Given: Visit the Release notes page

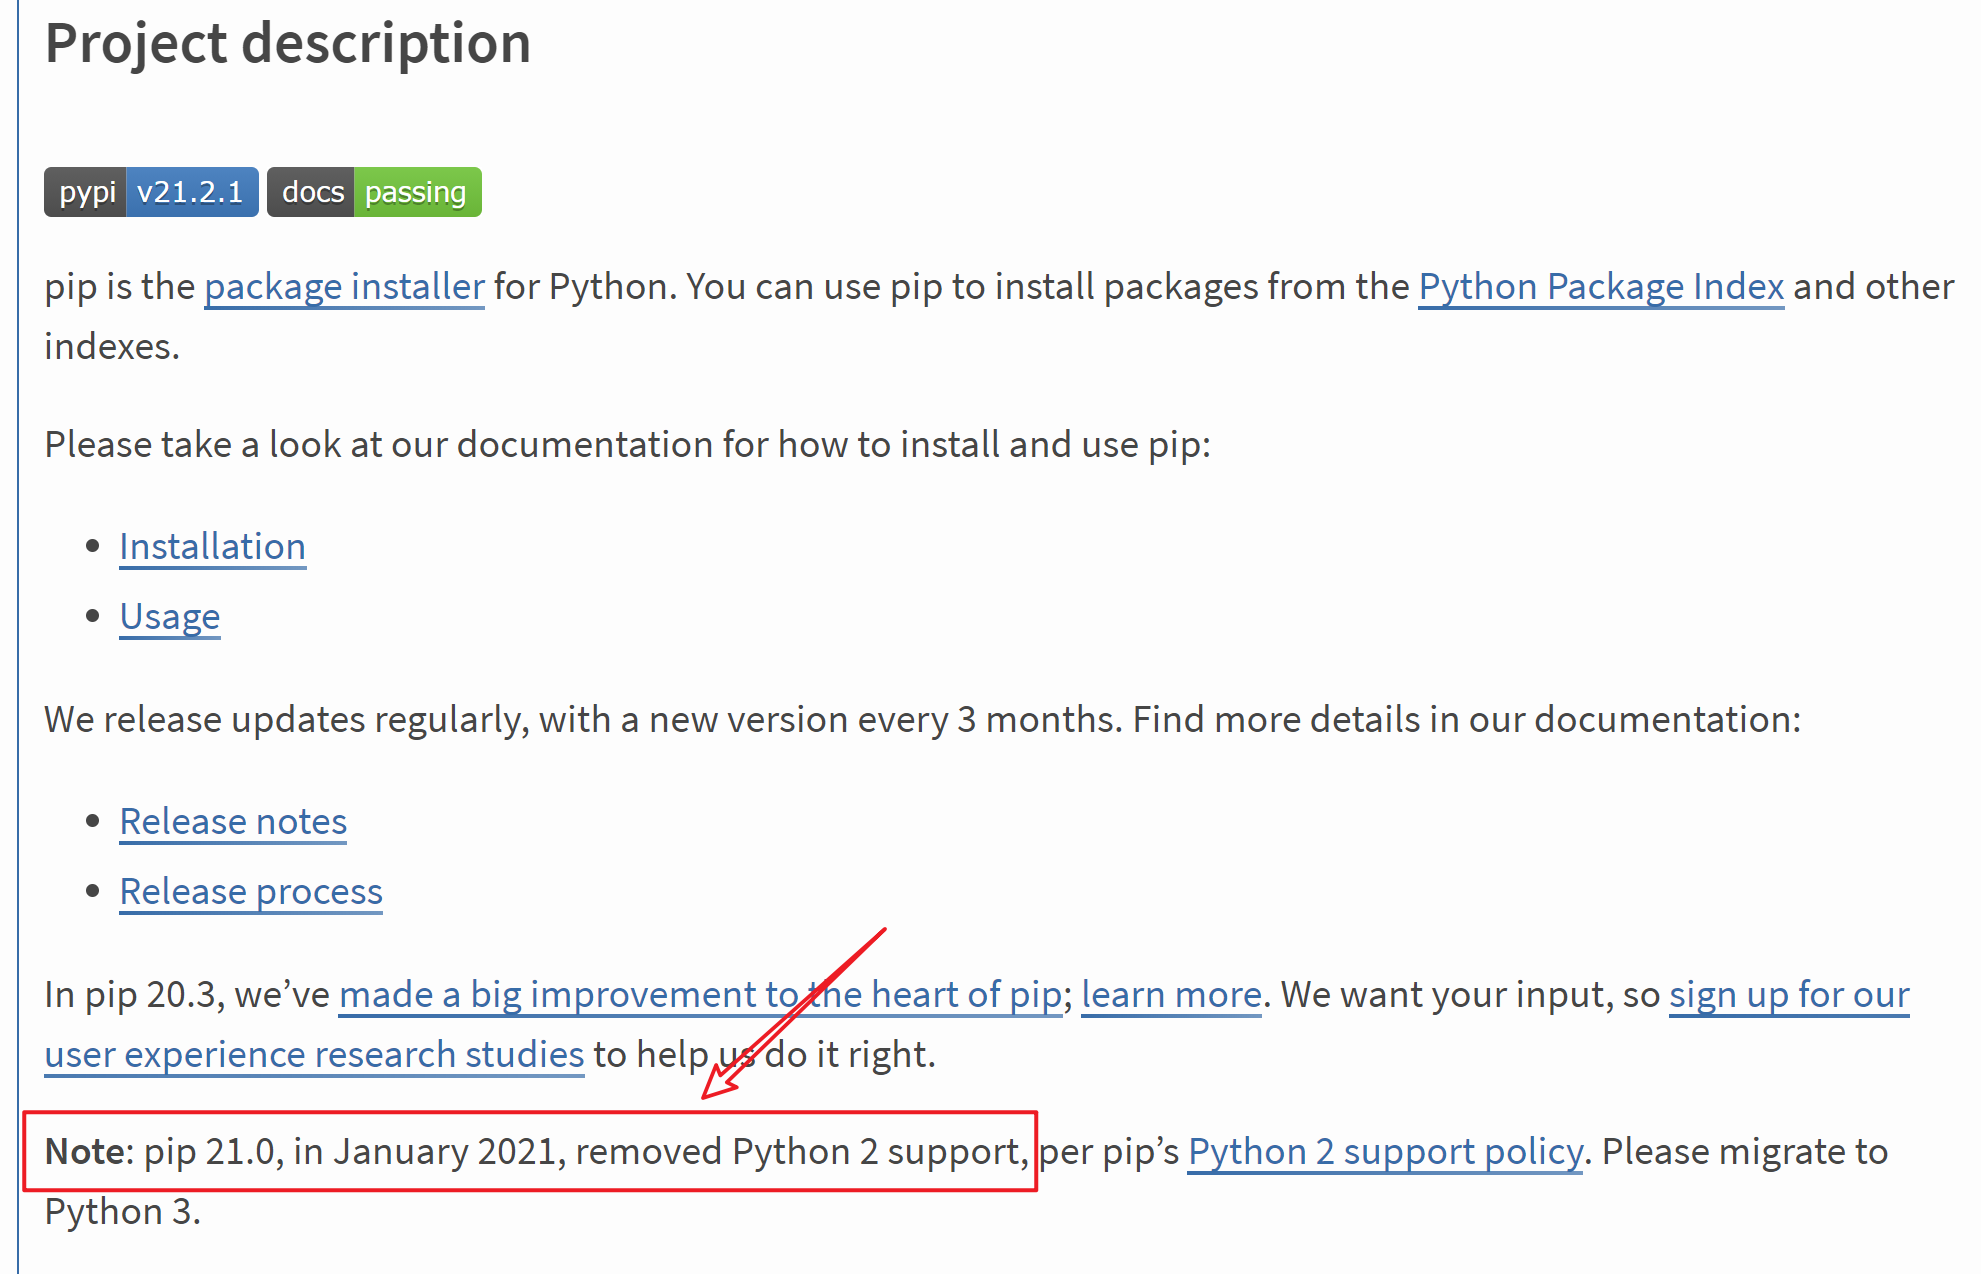Looking at the screenshot, I should pyautogui.click(x=233, y=821).
